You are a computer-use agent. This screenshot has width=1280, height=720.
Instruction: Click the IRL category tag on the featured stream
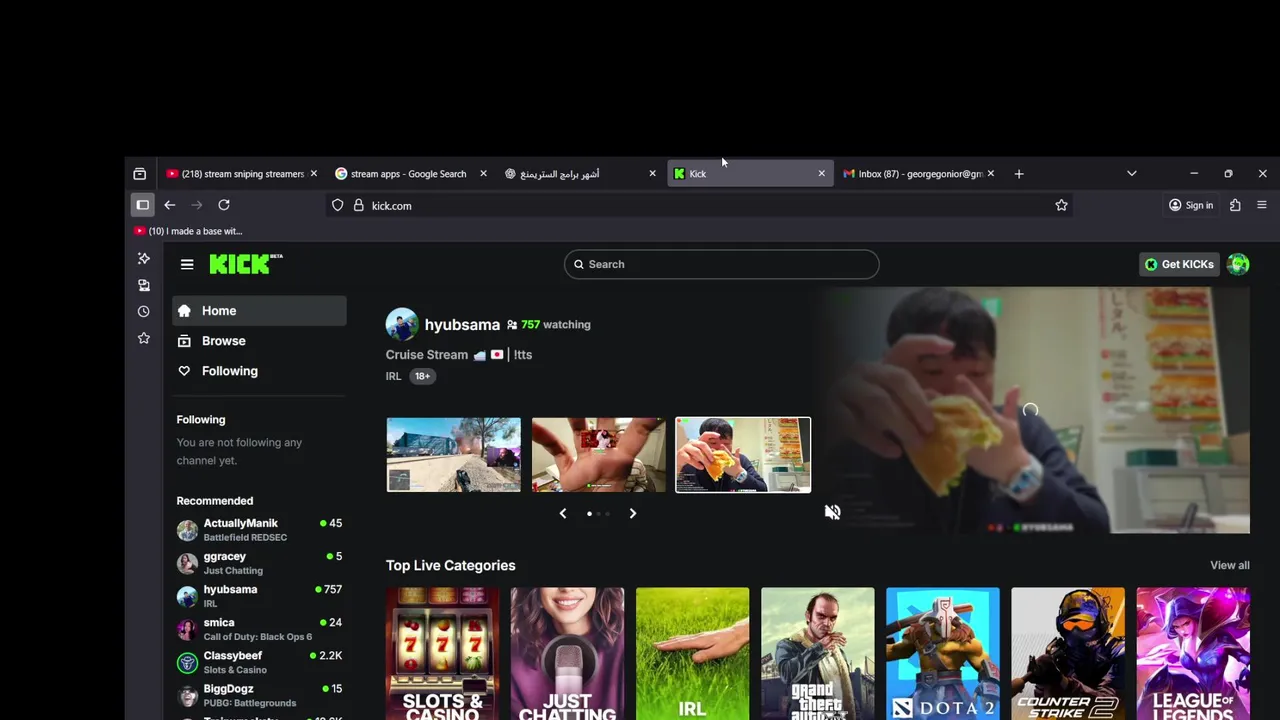[x=393, y=376]
